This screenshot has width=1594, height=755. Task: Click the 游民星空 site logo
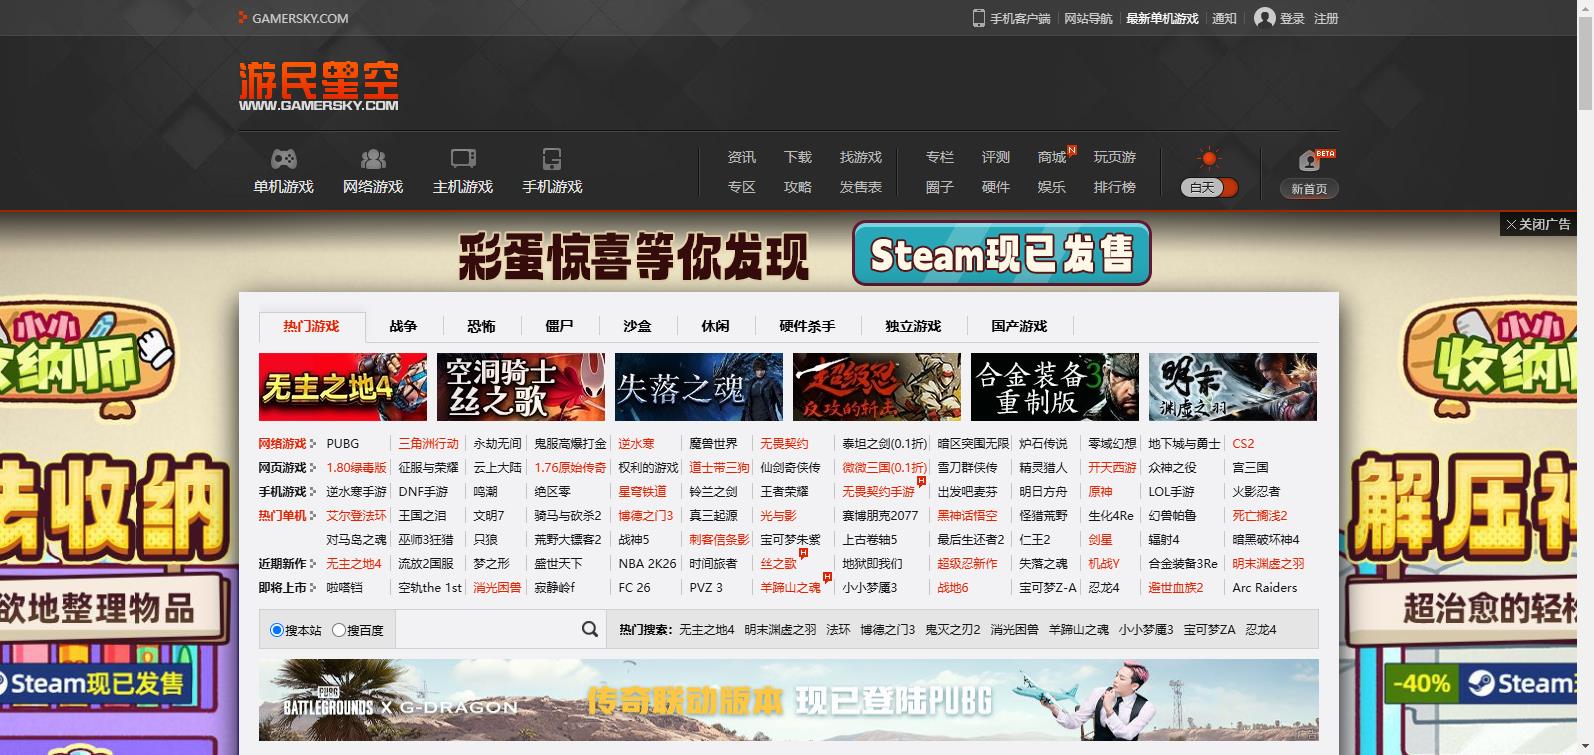(319, 86)
